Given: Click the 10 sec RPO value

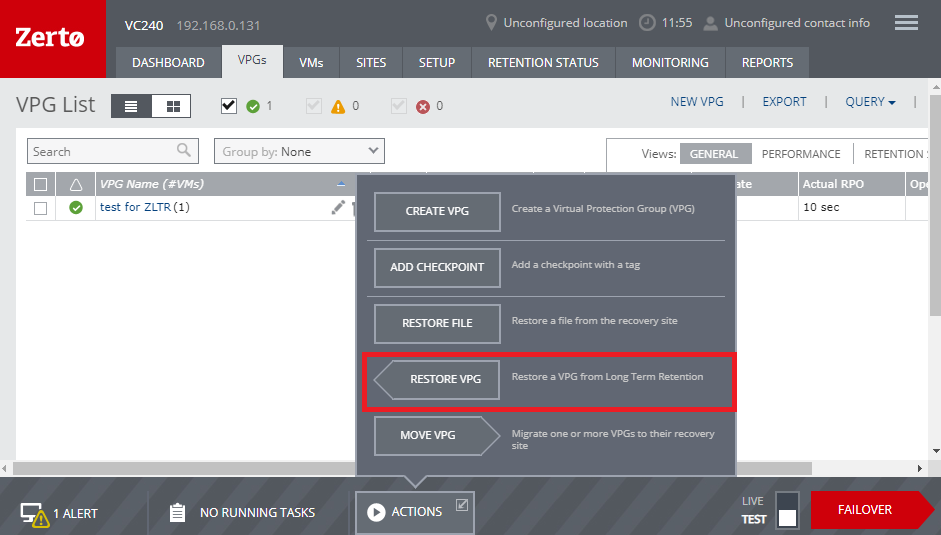Looking at the screenshot, I should [821, 207].
